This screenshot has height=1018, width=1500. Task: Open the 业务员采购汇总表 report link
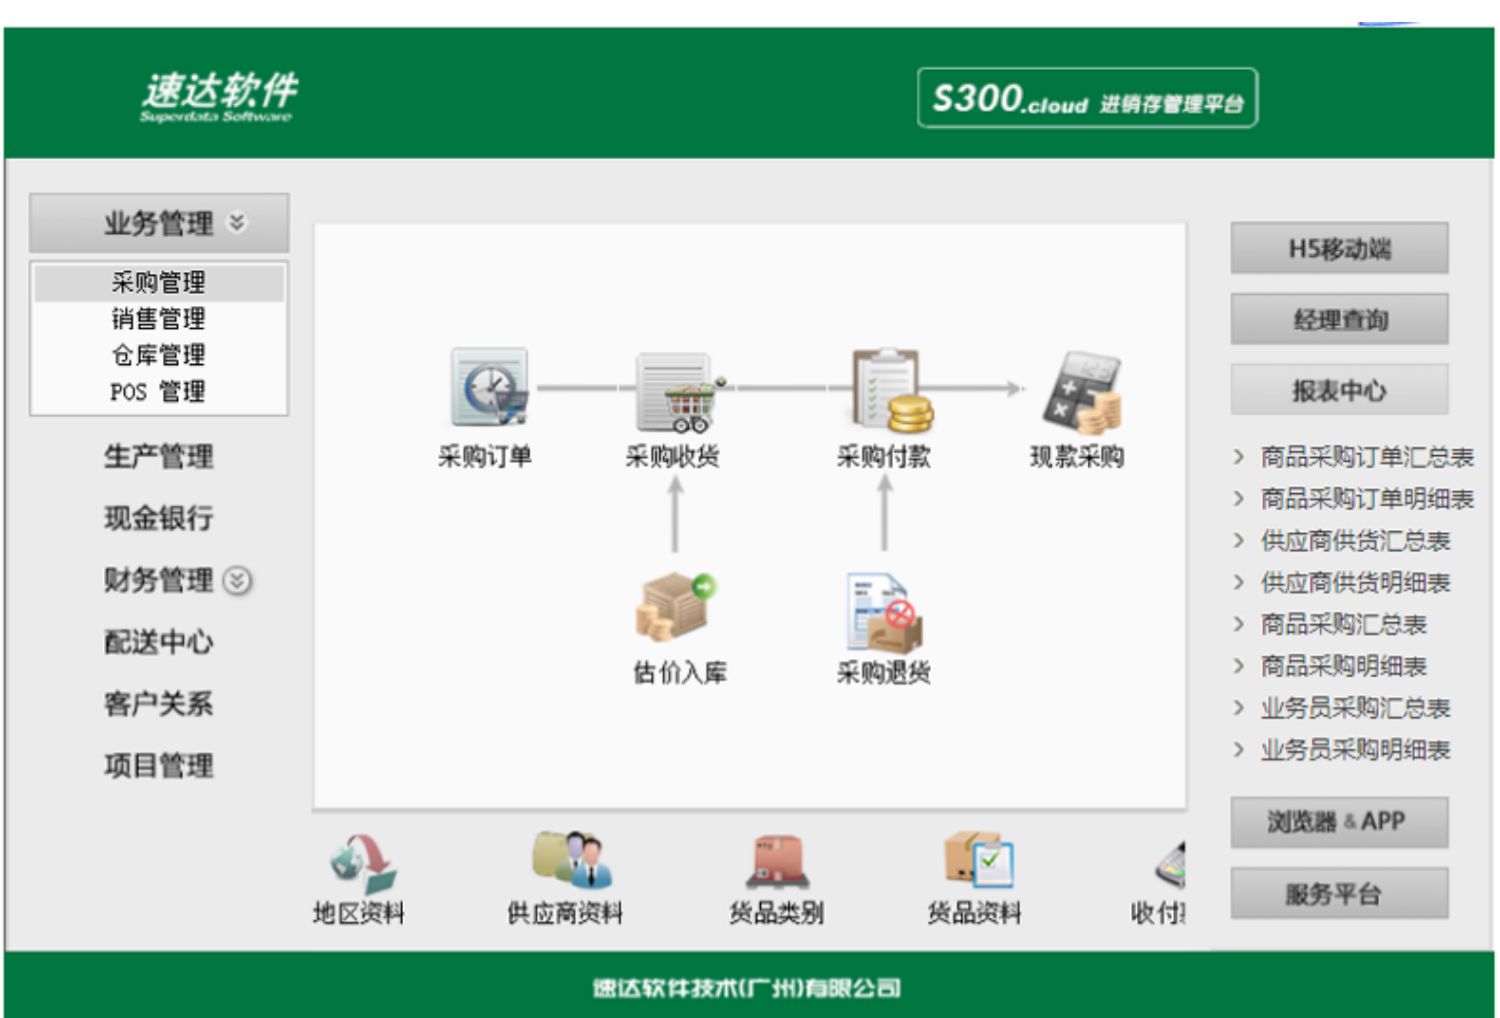pyautogui.click(x=1355, y=708)
